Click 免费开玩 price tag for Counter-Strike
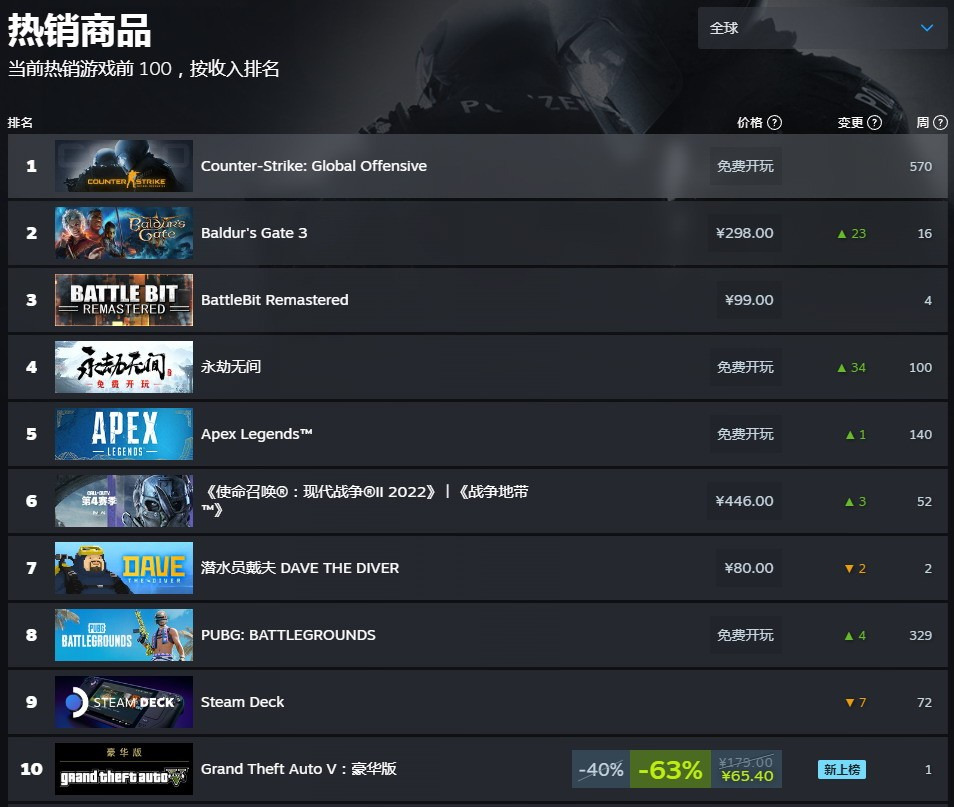The width and height of the screenshot is (954, 807). click(x=745, y=166)
